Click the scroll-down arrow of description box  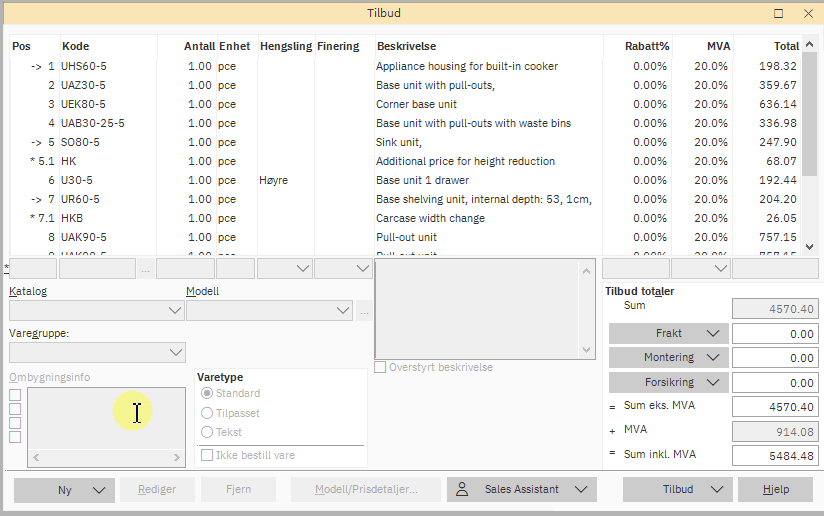[x=588, y=350]
